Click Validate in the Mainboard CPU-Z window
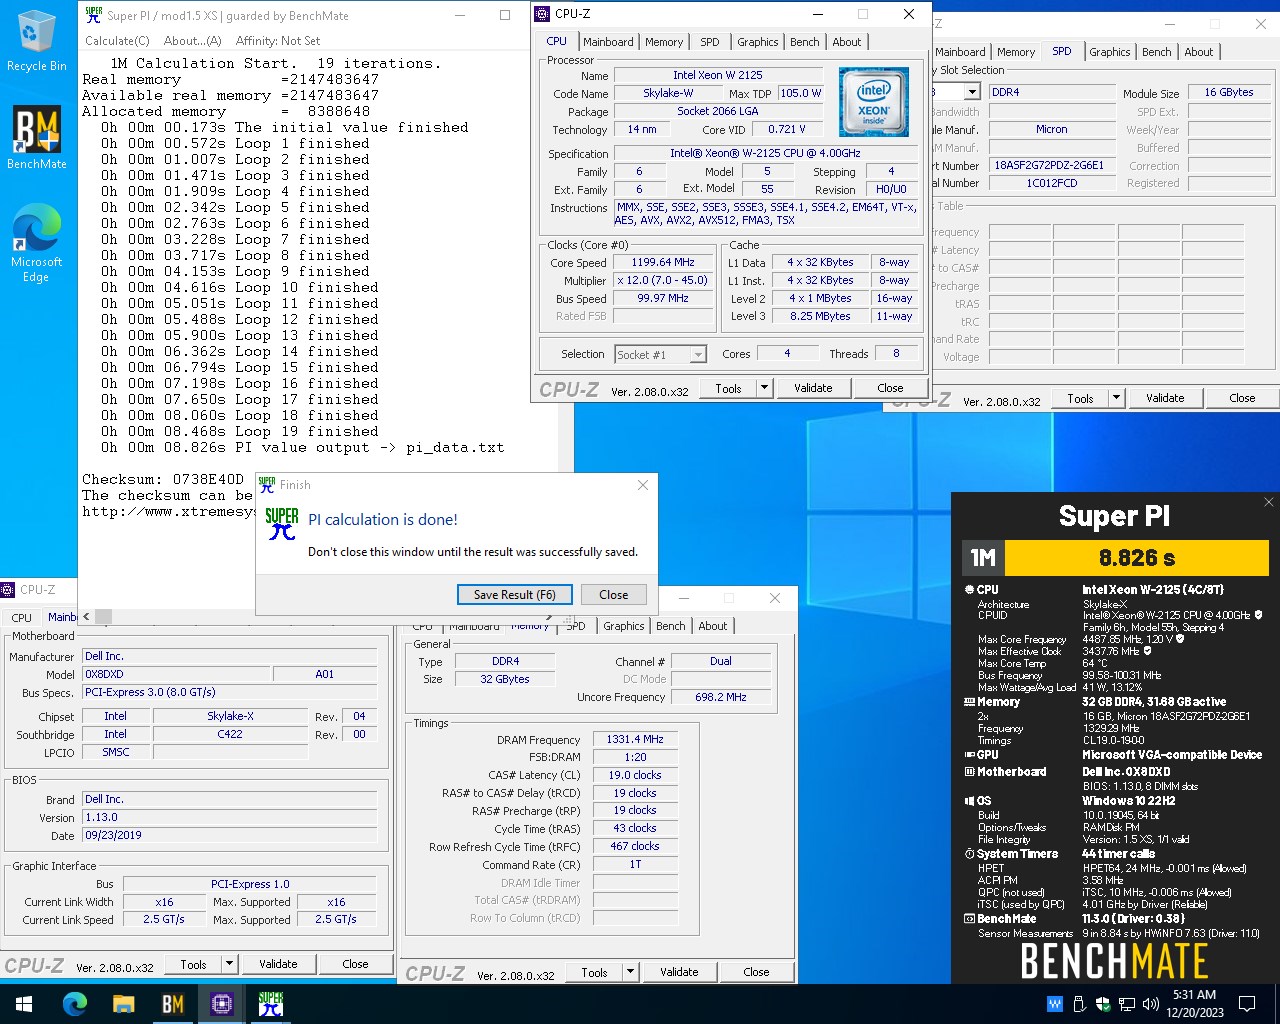Screen dimensions: 1280x1024 (278, 964)
